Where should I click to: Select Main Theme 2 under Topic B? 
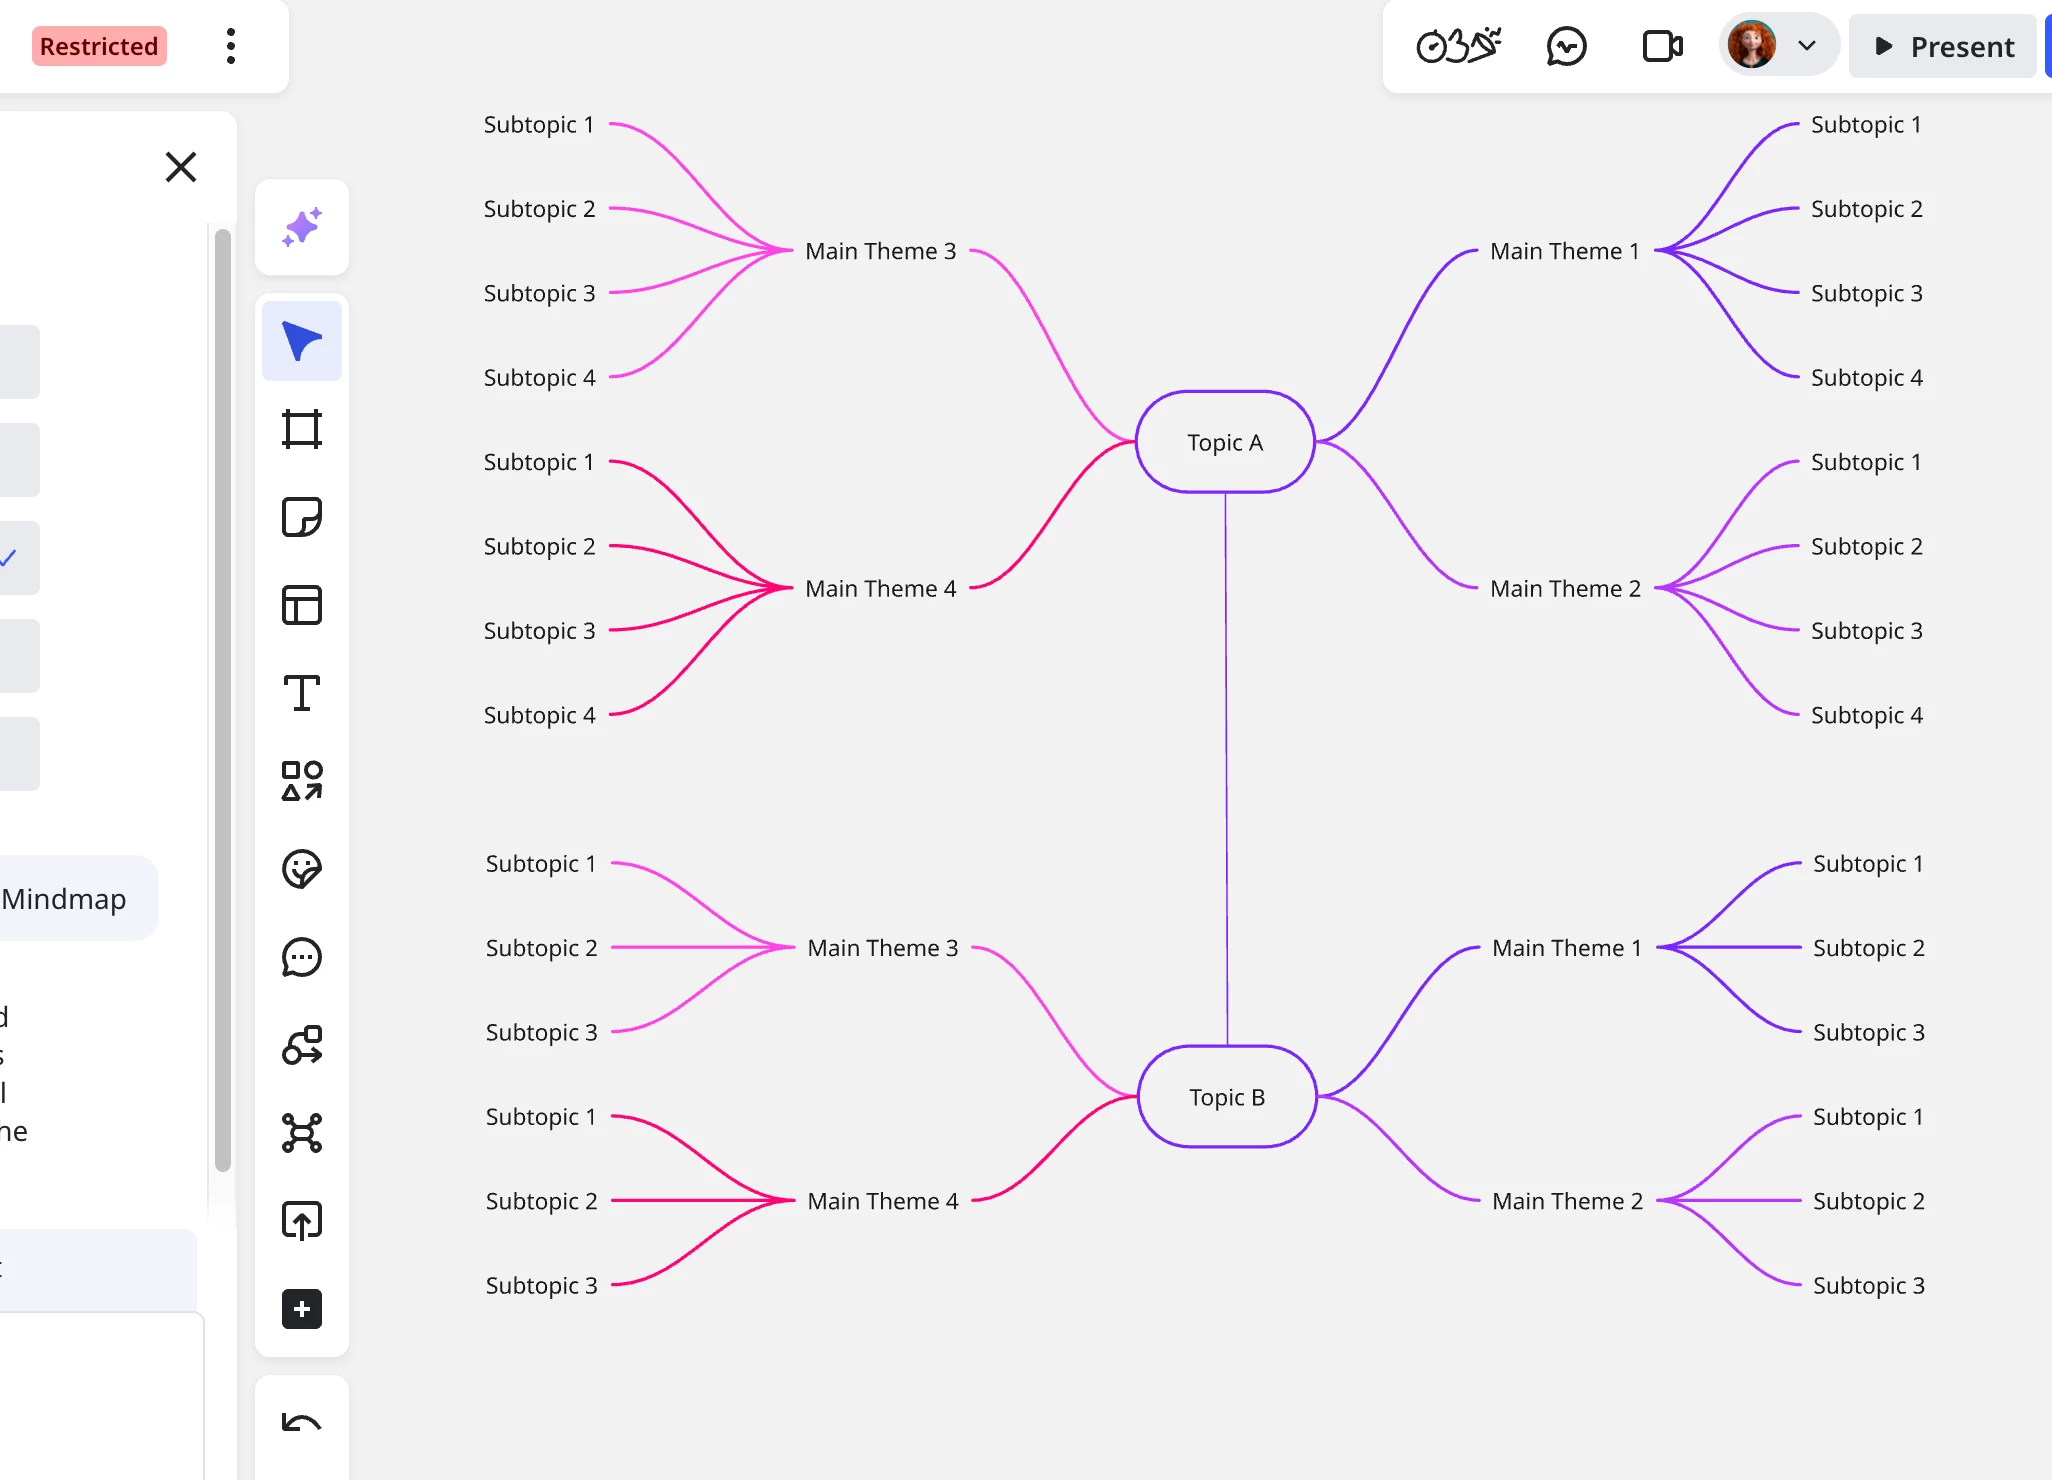click(x=1568, y=1201)
